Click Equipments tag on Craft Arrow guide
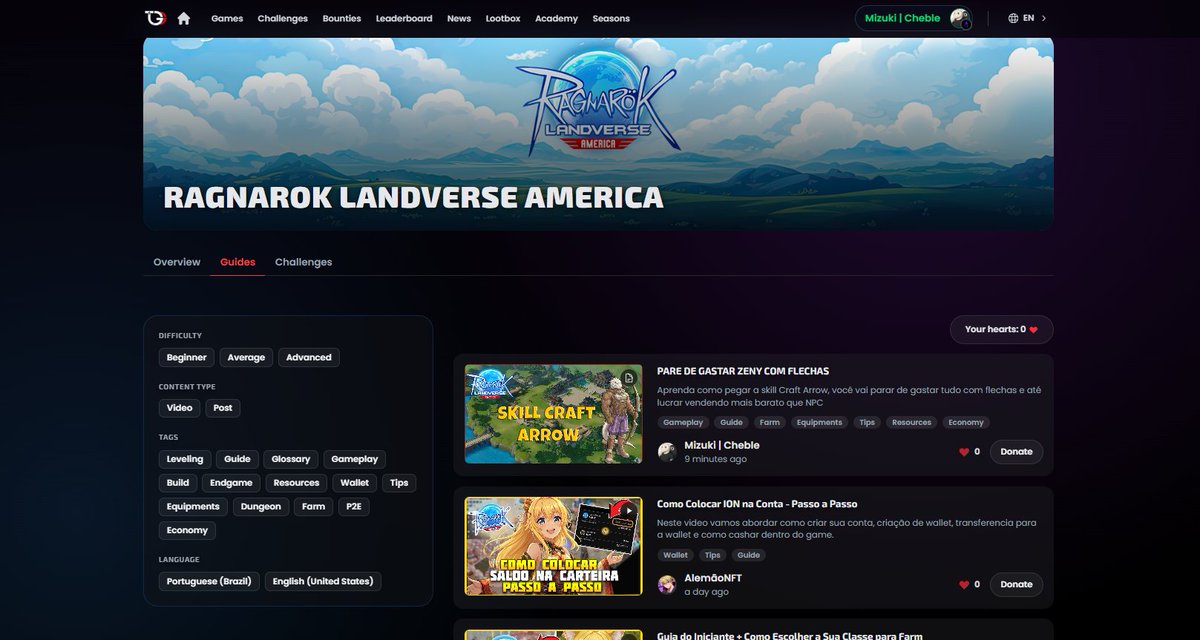 click(x=819, y=422)
